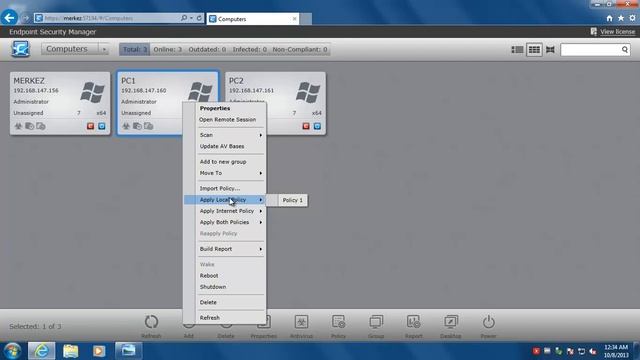Screen dimensions: 640x360
Task: Choose Update AV Bases menu item
Action: pyautogui.click(x=222, y=146)
